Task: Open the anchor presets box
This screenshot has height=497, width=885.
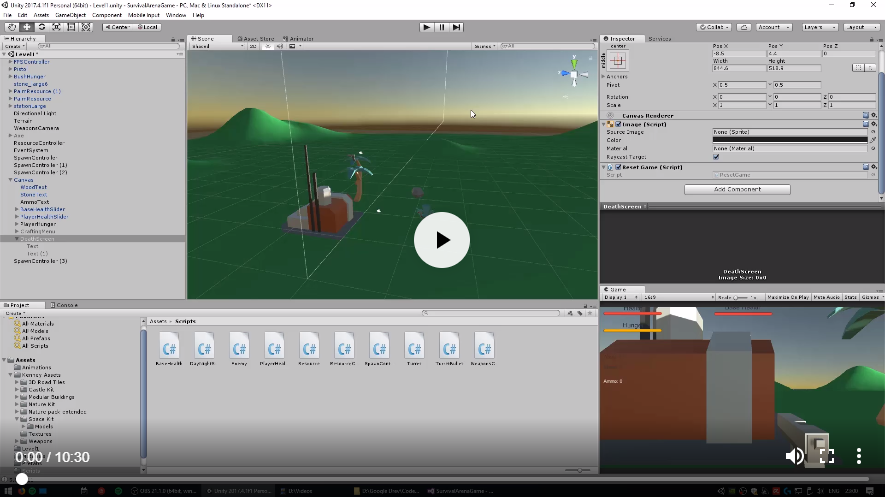Action: [618, 60]
